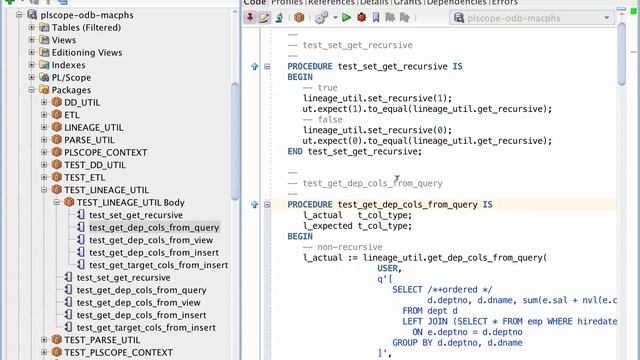Switch to the Grants tab
The width and height of the screenshot is (640, 360).
click(x=407, y=2)
